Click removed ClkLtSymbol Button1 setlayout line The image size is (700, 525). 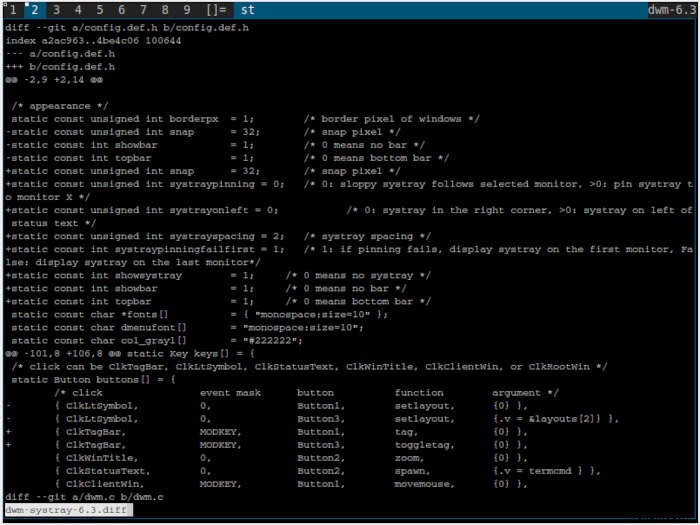pyautogui.click(x=267, y=406)
